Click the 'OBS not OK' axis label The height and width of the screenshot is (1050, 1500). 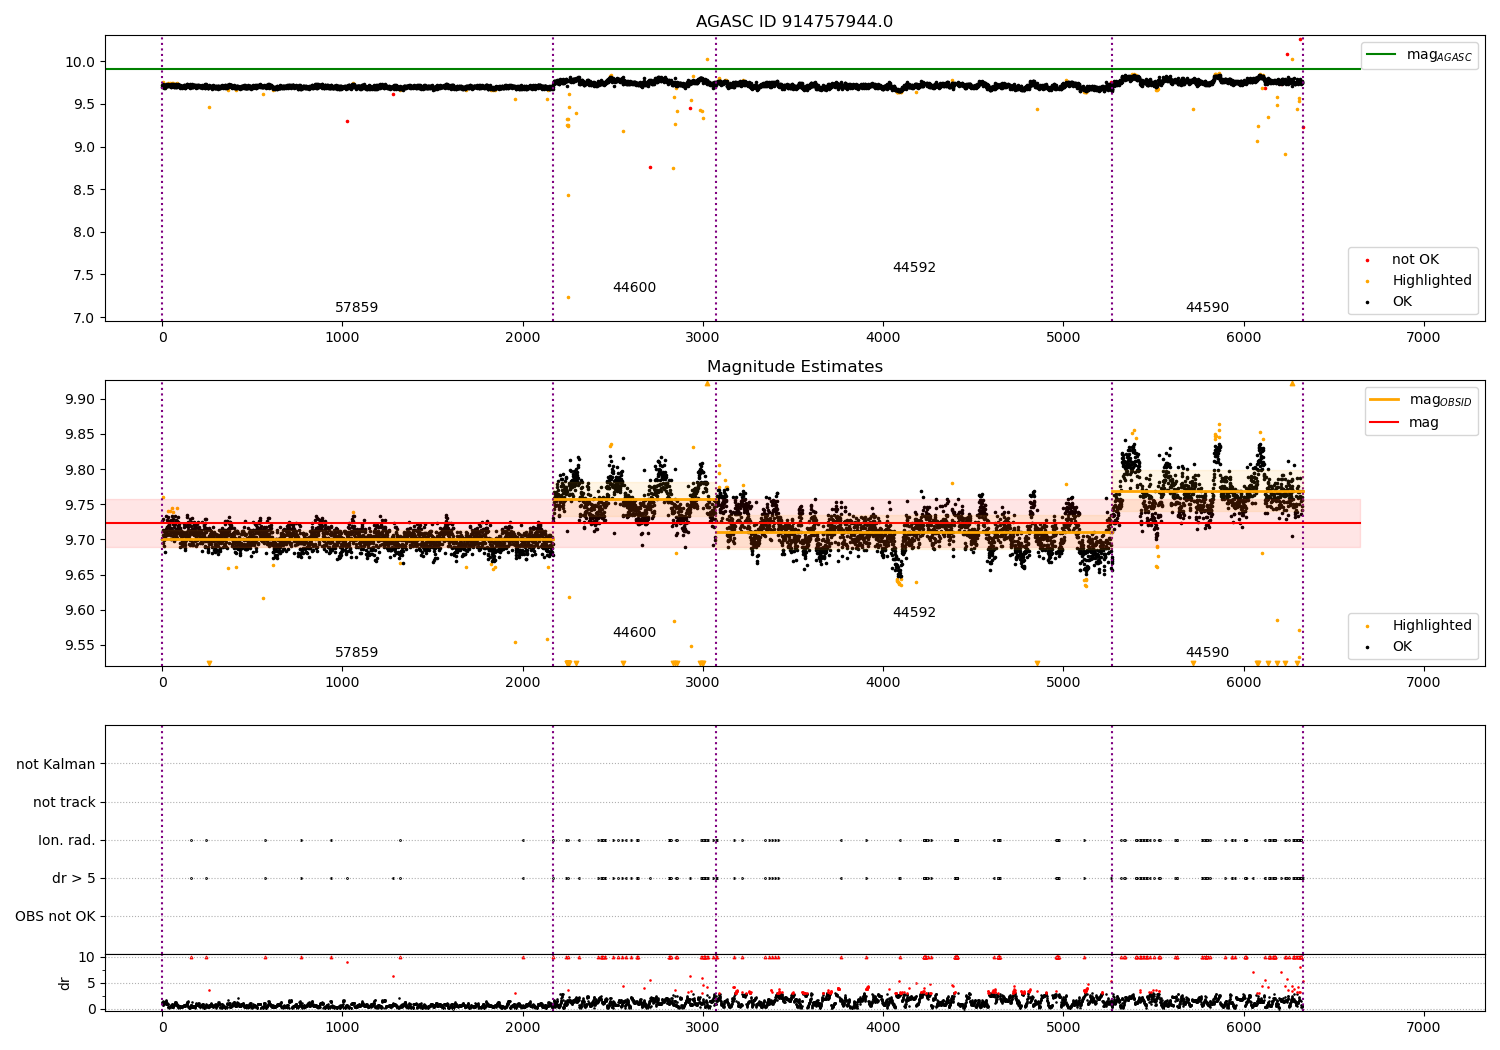click(x=56, y=917)
